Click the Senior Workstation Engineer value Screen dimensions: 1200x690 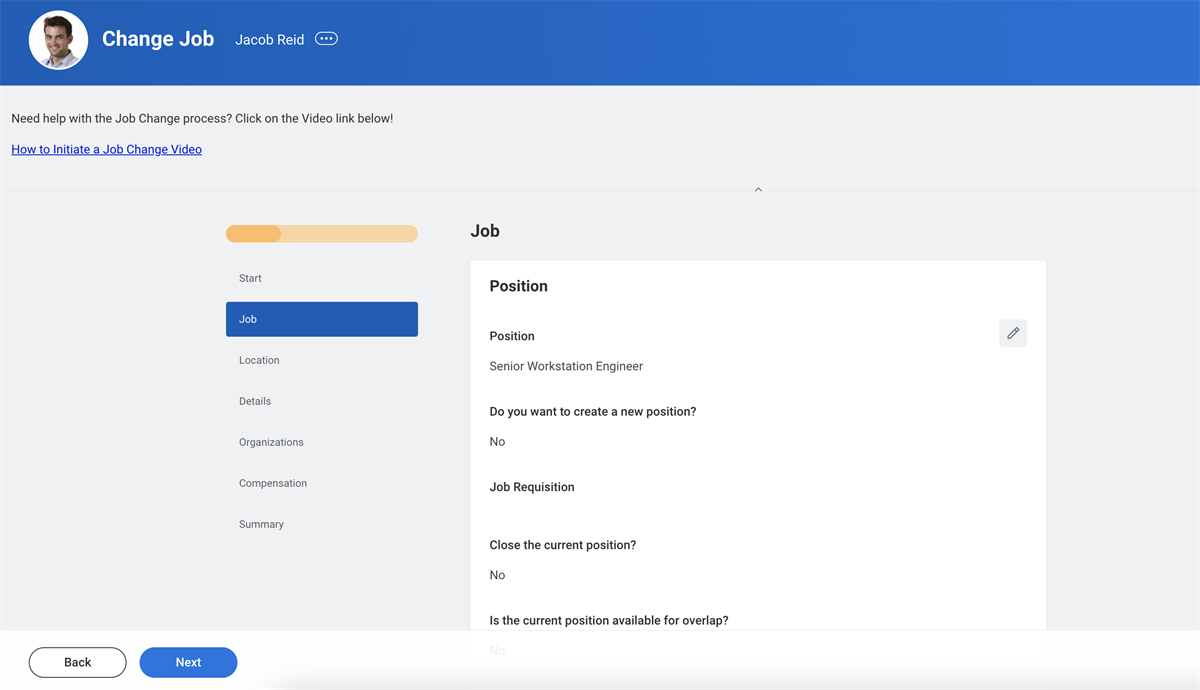566,366
